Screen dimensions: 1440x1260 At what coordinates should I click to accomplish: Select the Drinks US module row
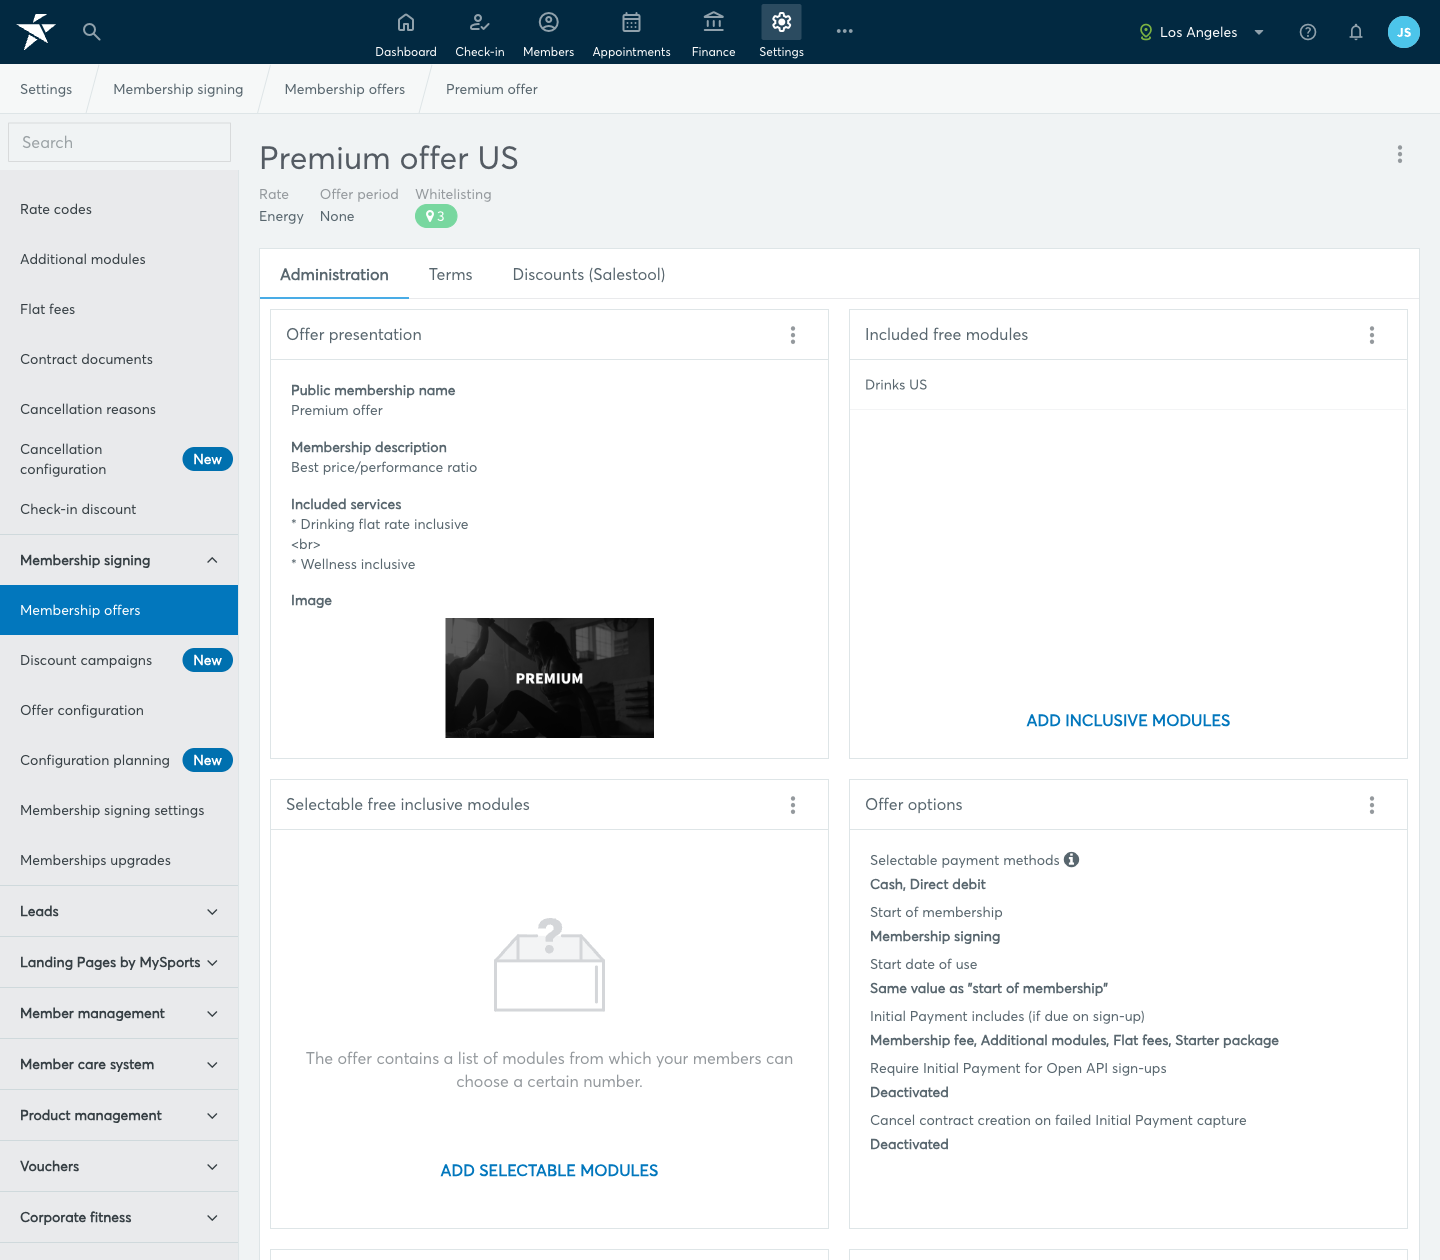pyautogui.click(x=1128, y=385)
